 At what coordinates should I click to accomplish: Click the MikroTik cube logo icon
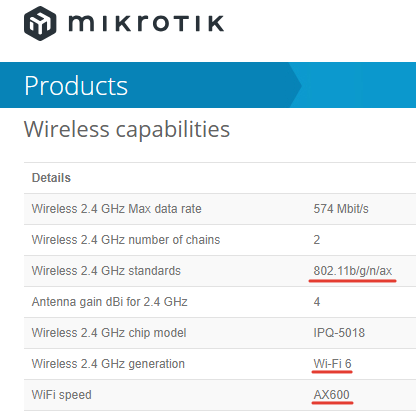click(x=40, y=23)
